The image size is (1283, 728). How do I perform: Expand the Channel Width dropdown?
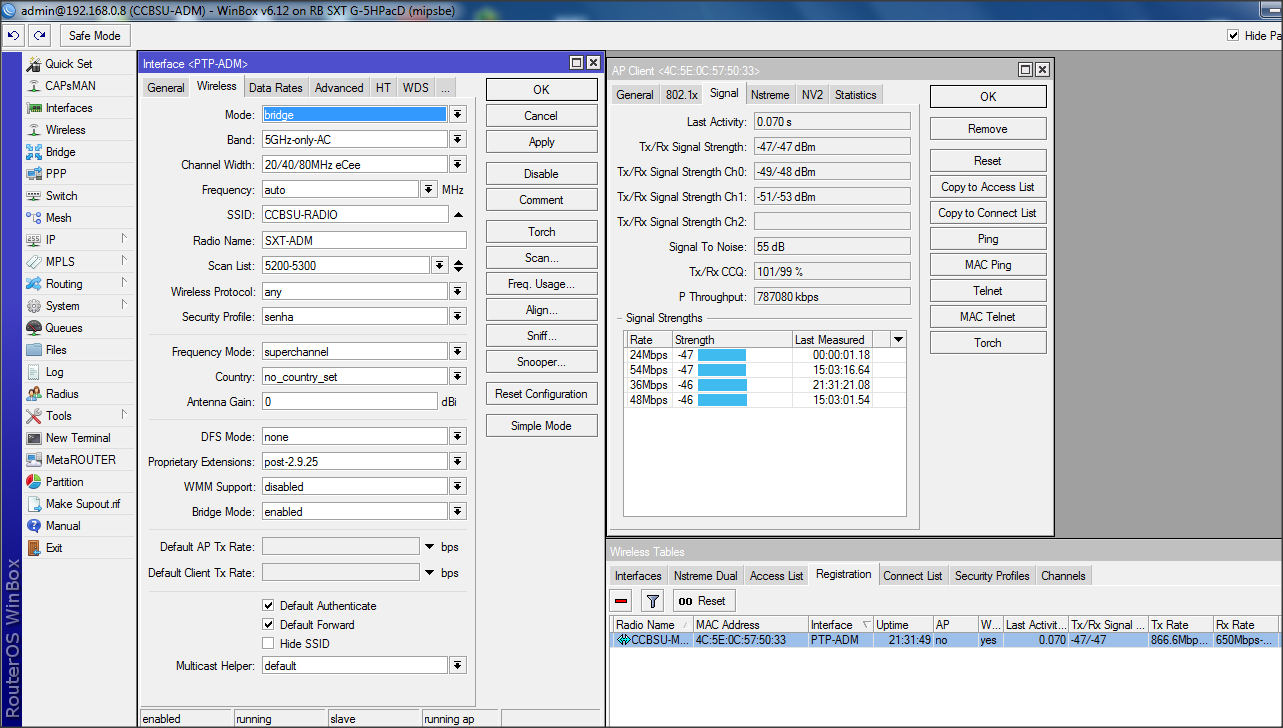click(458, 165)
